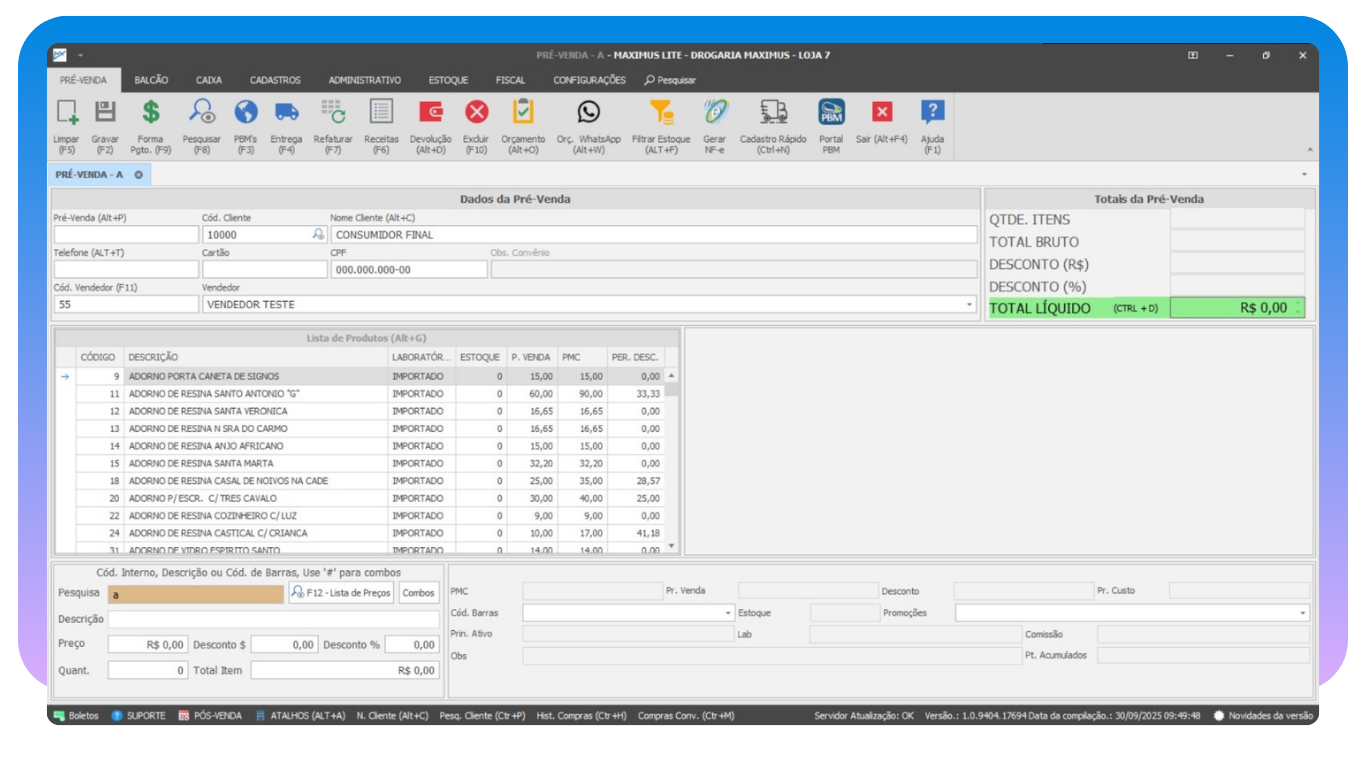Screen dimensions: 1366x768
Task: Open the ESTOQUE ribbon tab
Action: coord(448,80)
